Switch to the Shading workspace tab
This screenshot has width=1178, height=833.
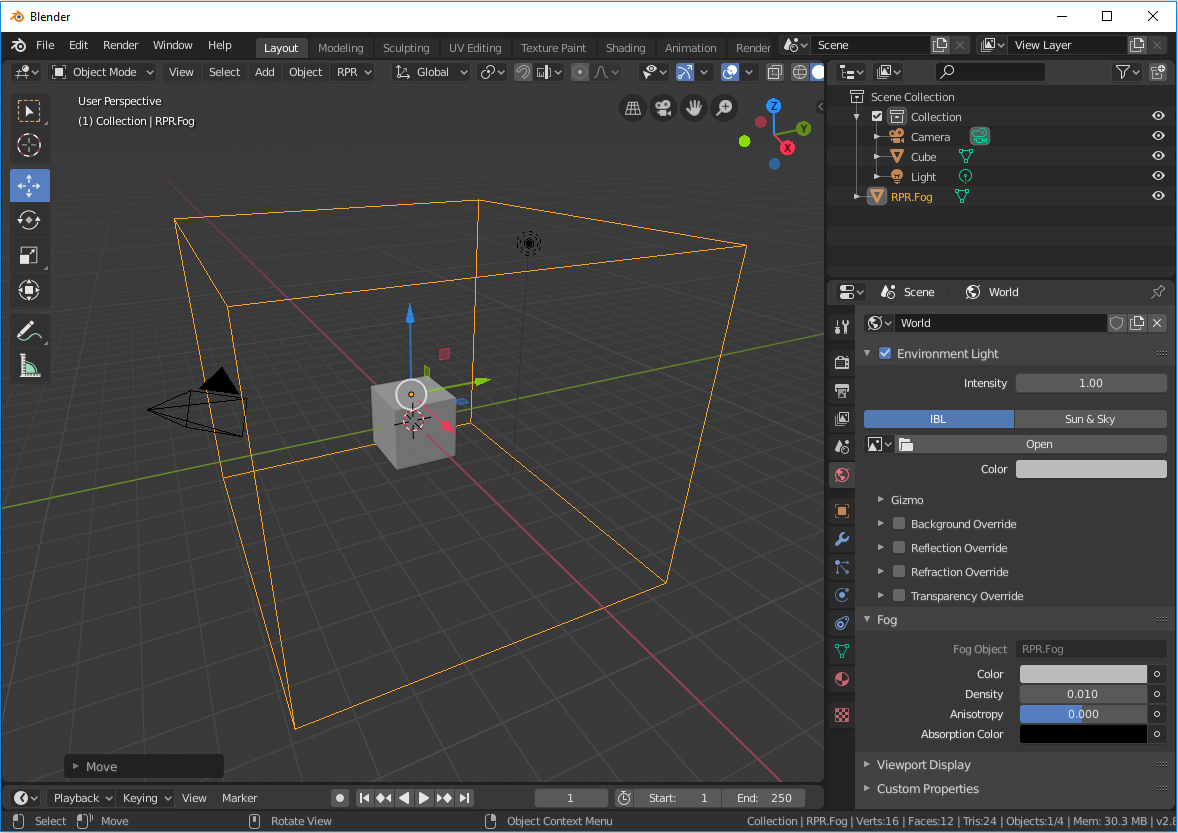point(625,47)
